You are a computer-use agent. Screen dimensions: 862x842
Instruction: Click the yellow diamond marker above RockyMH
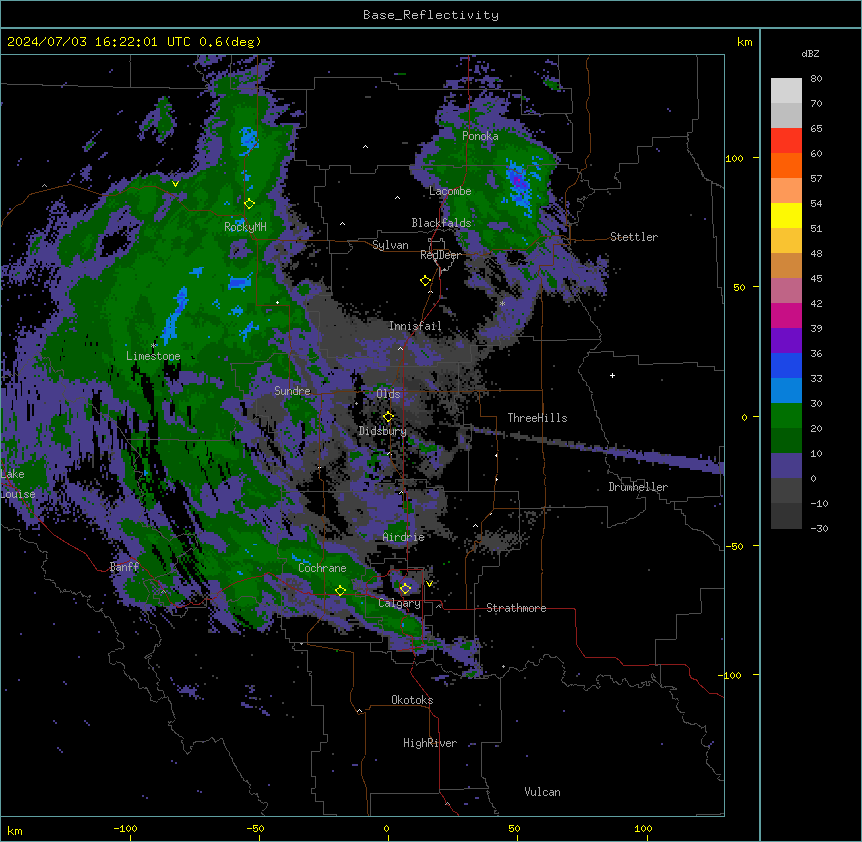point(249,203)
